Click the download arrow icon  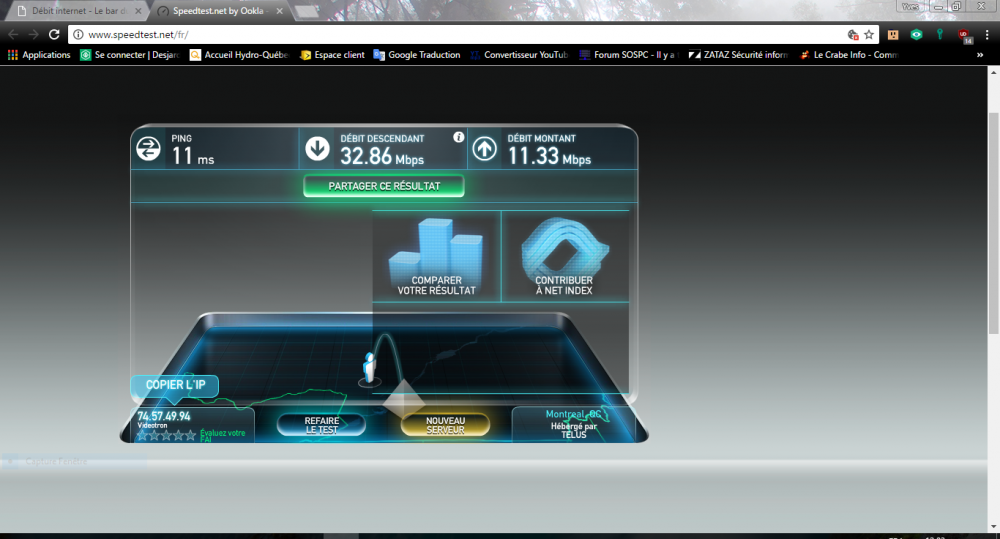[x=317, y=148]
